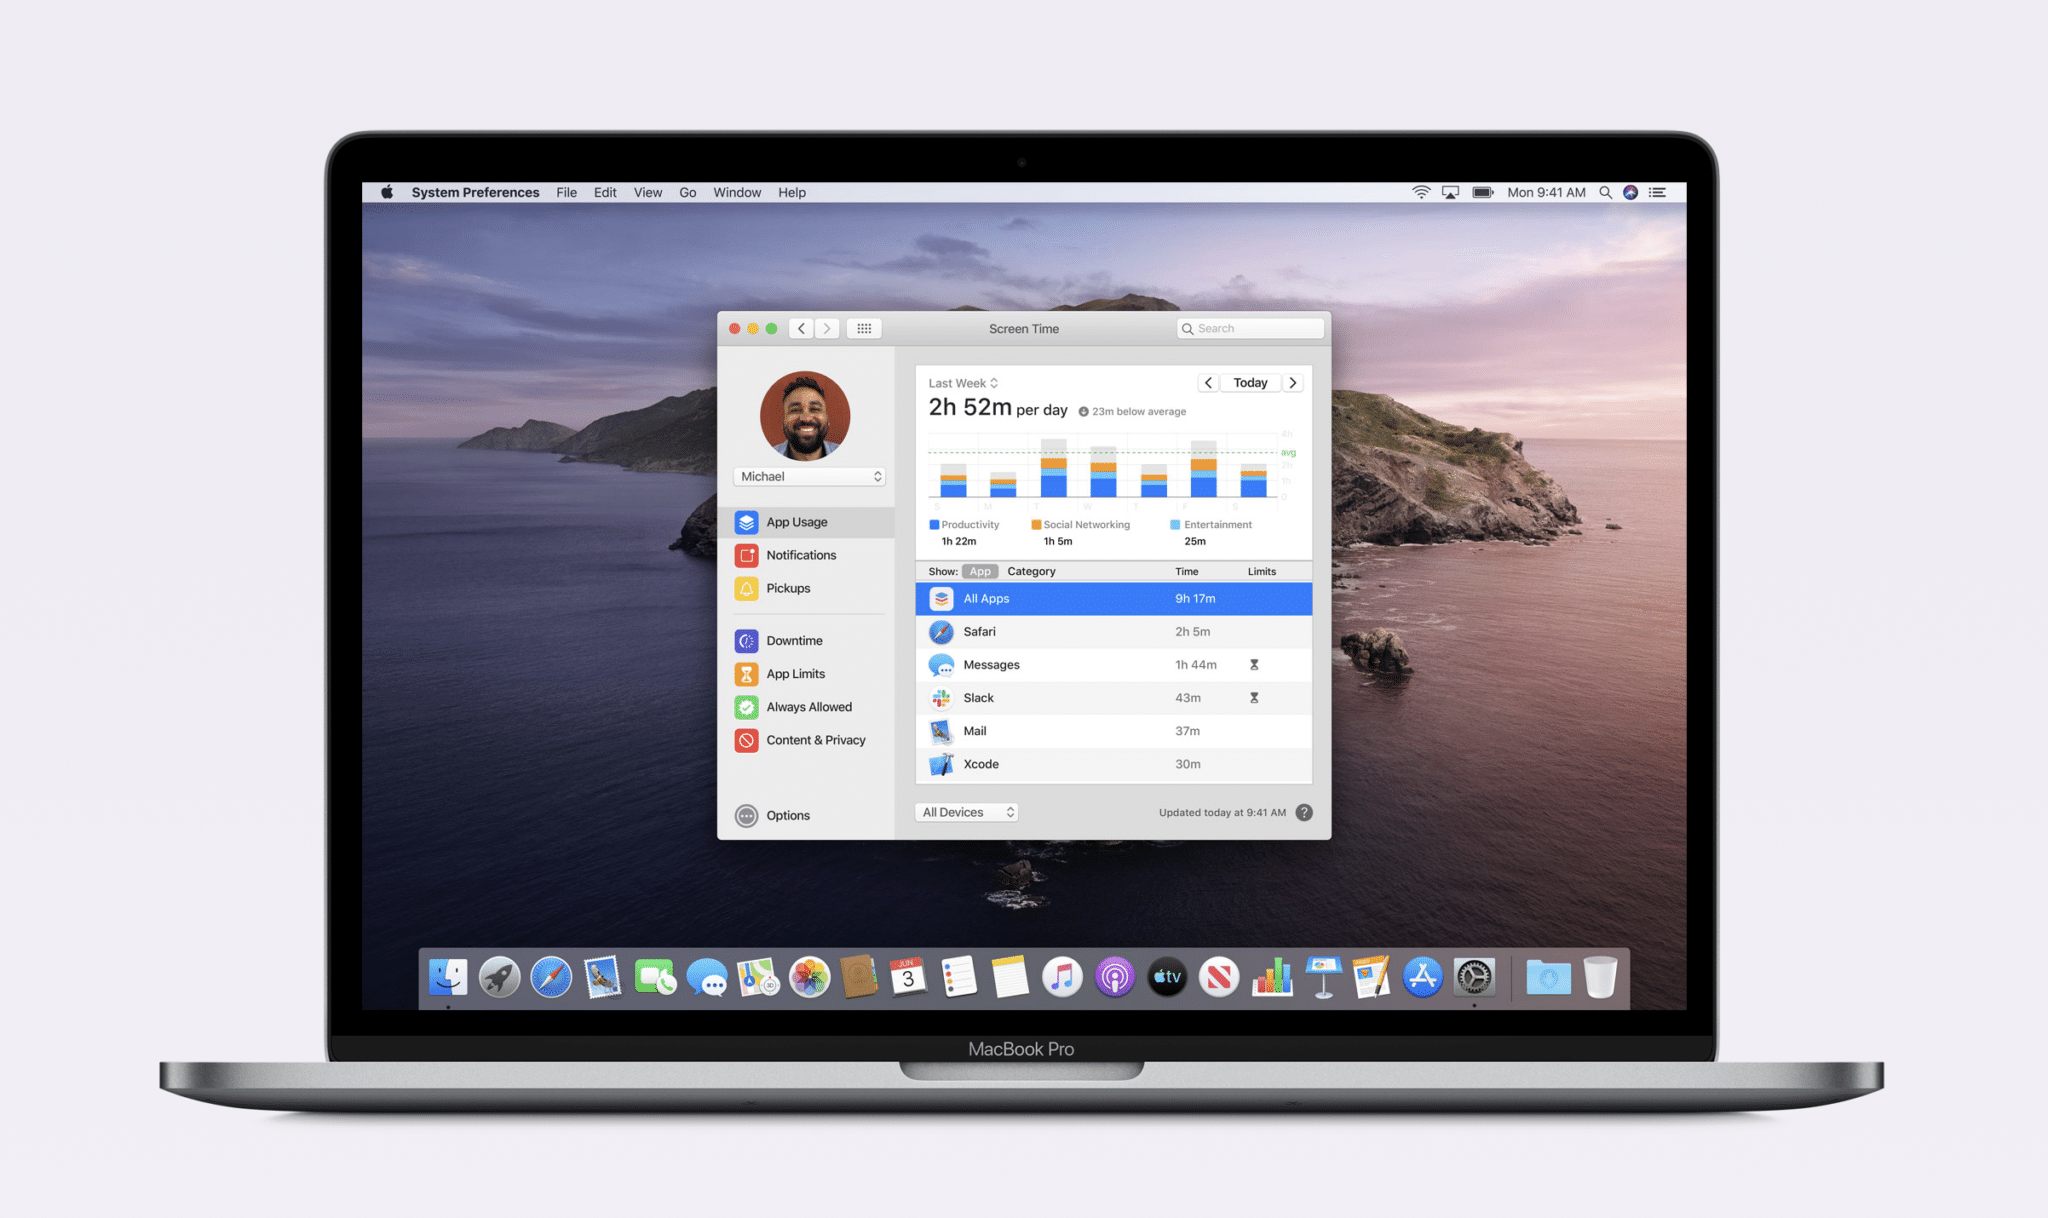Change the Last Week period dropdown
The image size is (2048, 1218).
pyautogui.click(x=963, y=383)
